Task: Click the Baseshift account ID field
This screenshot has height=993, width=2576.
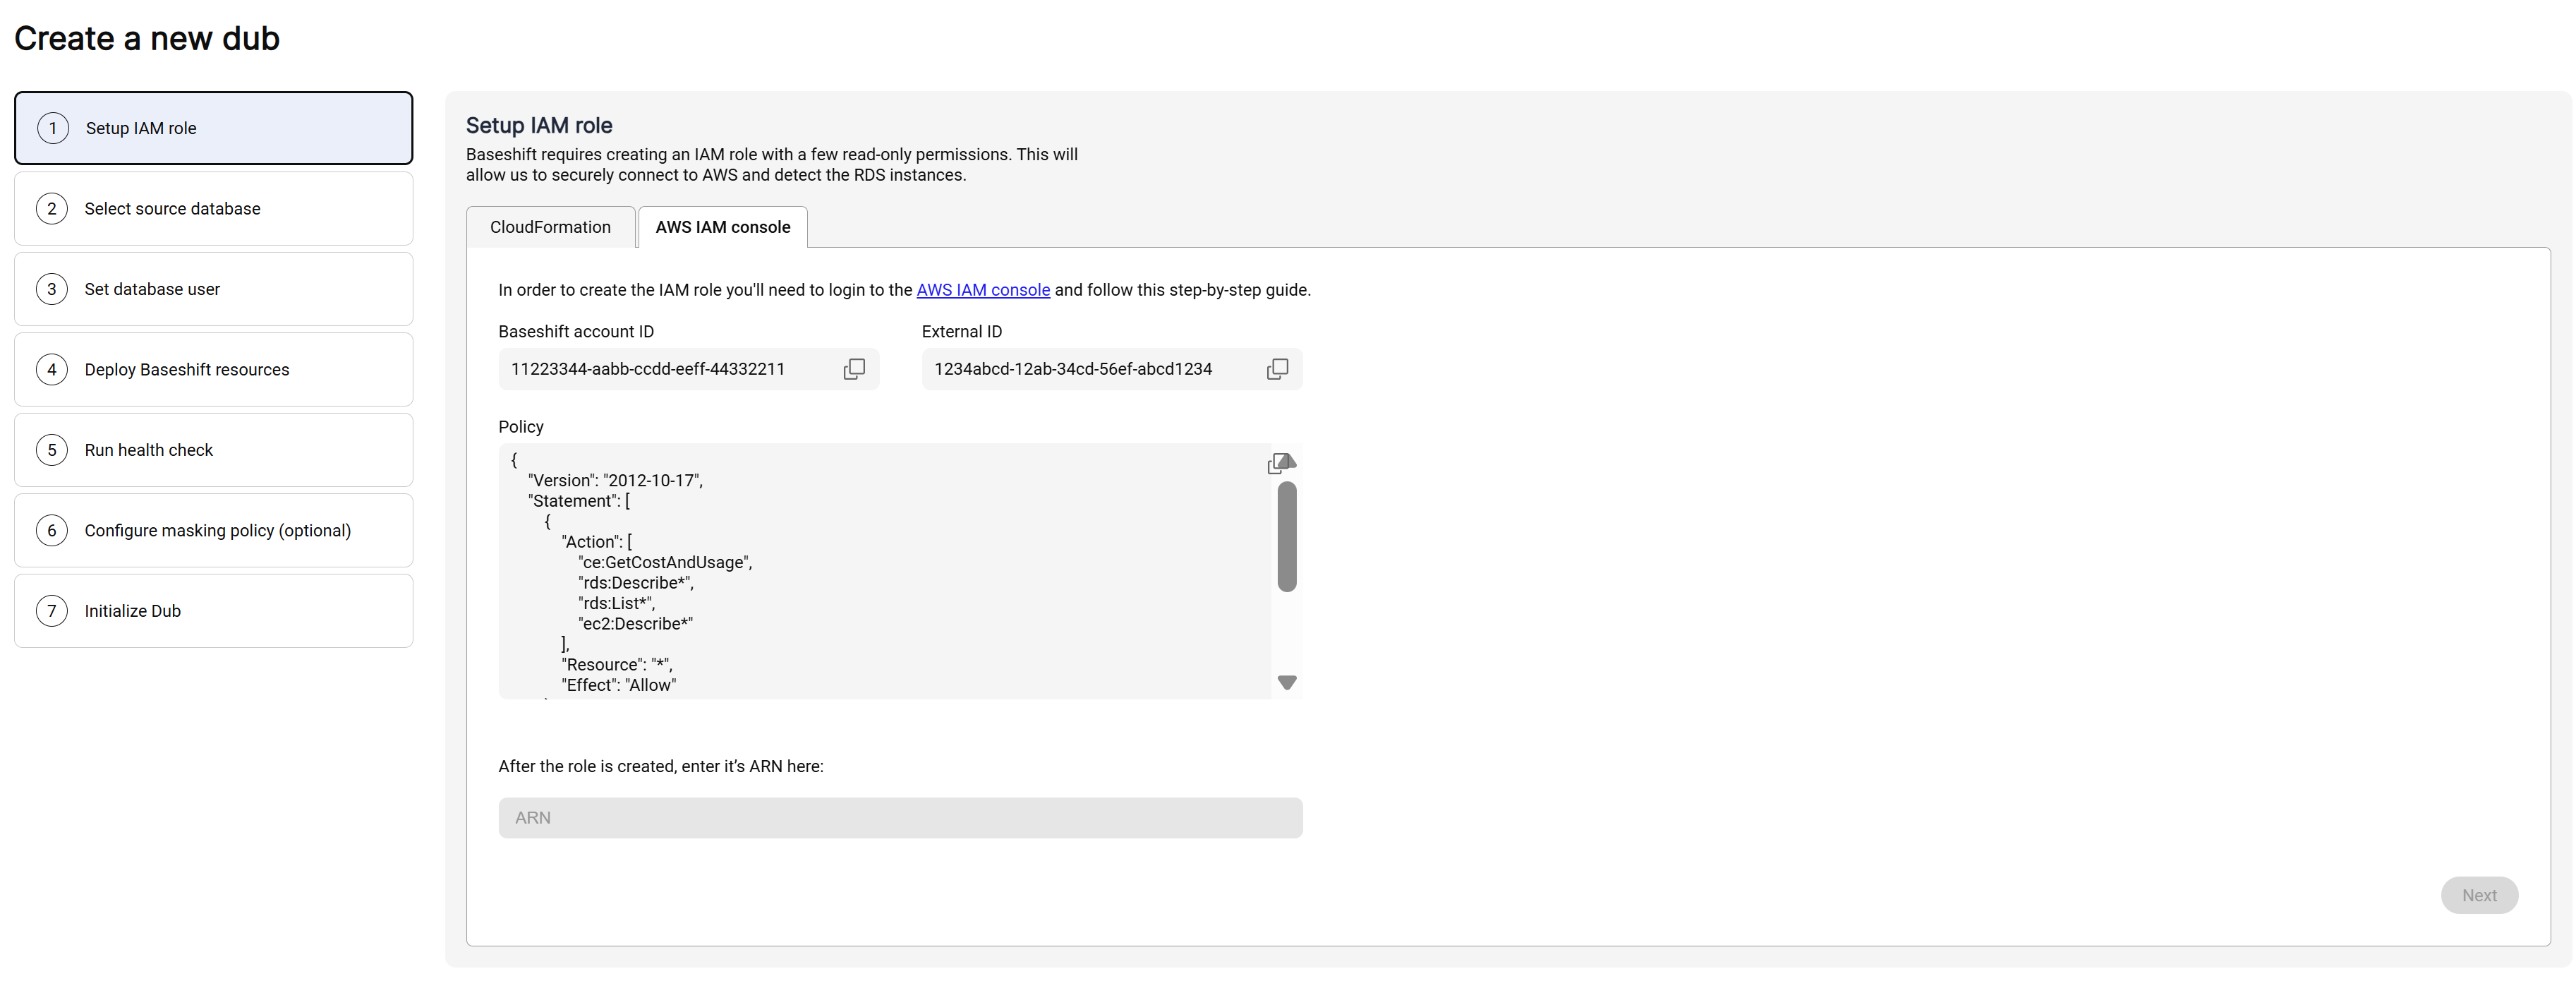Action: [x=660, y=369]
